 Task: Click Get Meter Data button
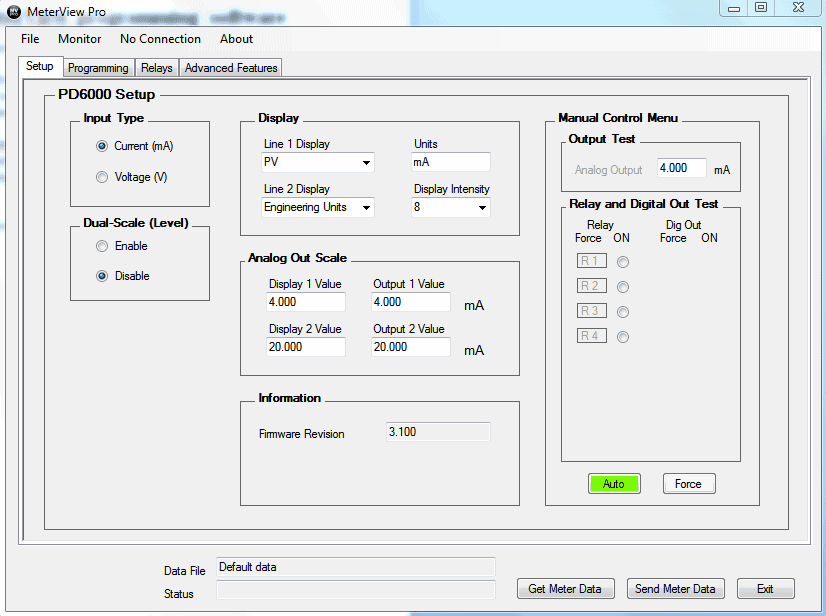click(x=565, y=589)
